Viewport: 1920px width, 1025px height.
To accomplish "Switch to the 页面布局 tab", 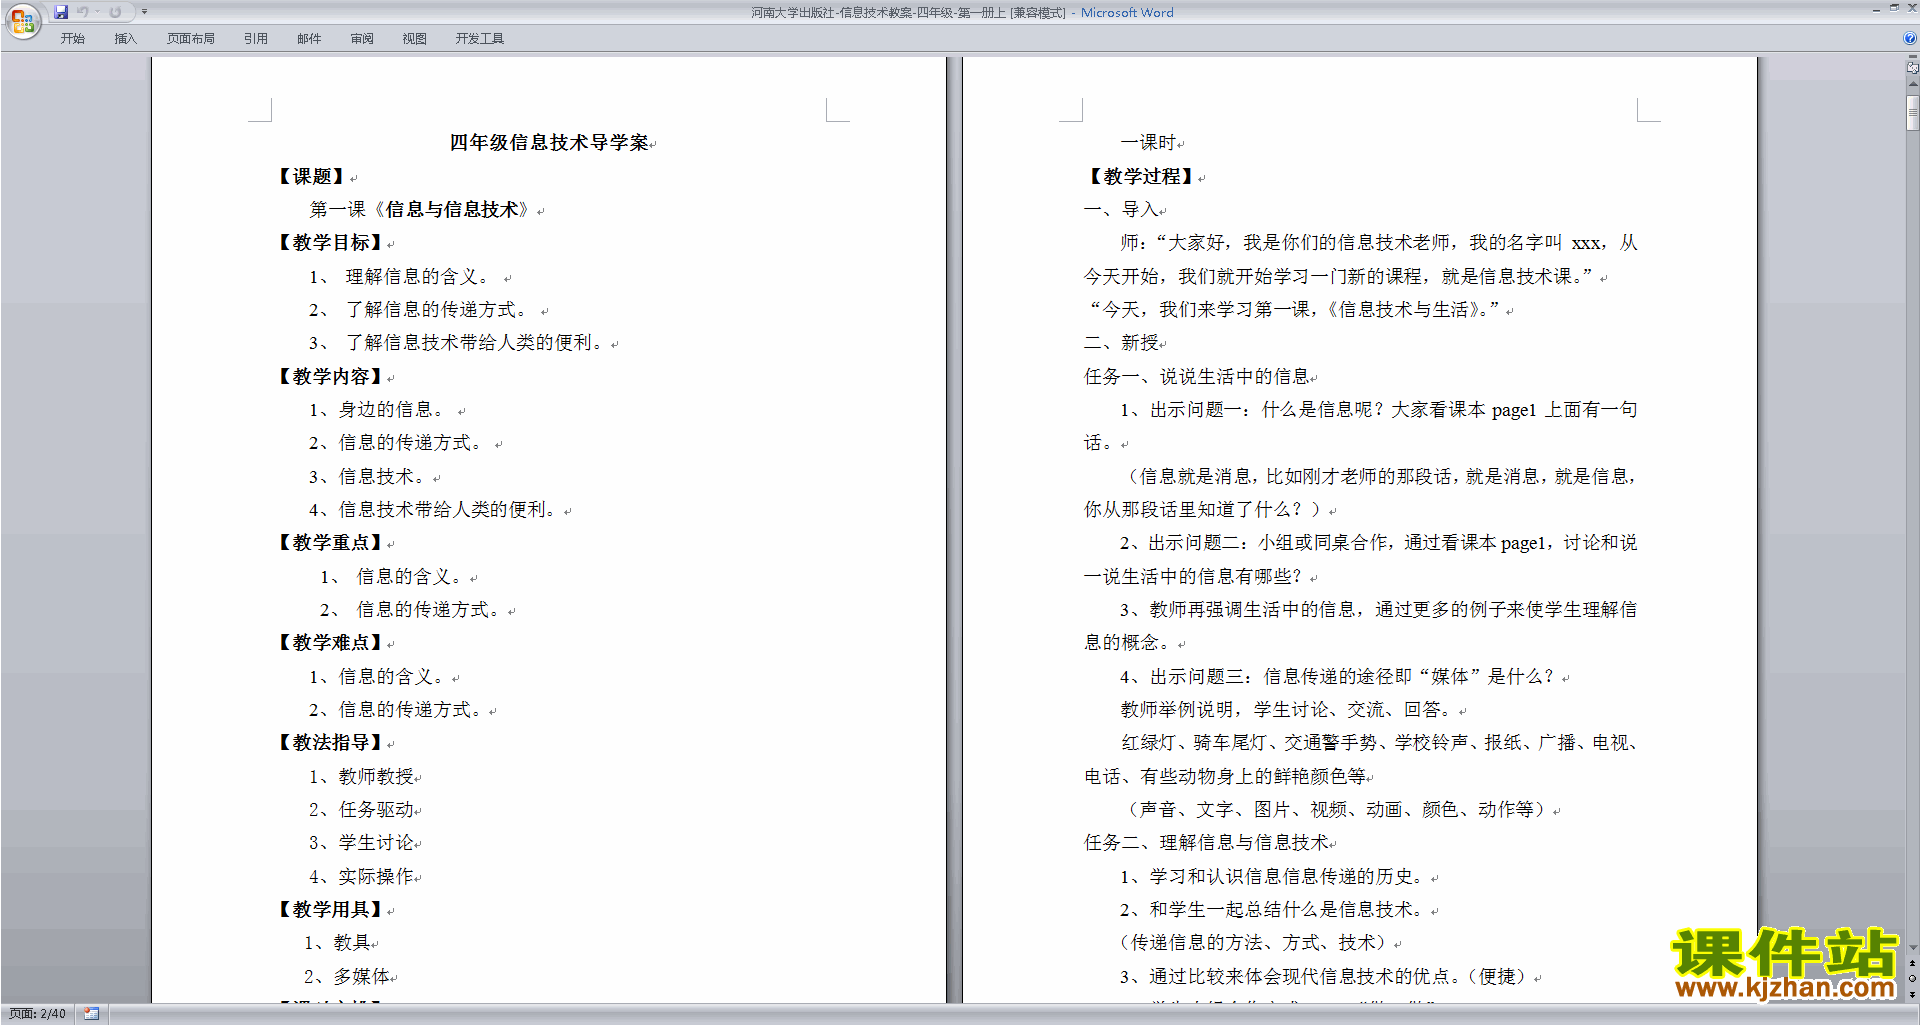I will (191, 39).
